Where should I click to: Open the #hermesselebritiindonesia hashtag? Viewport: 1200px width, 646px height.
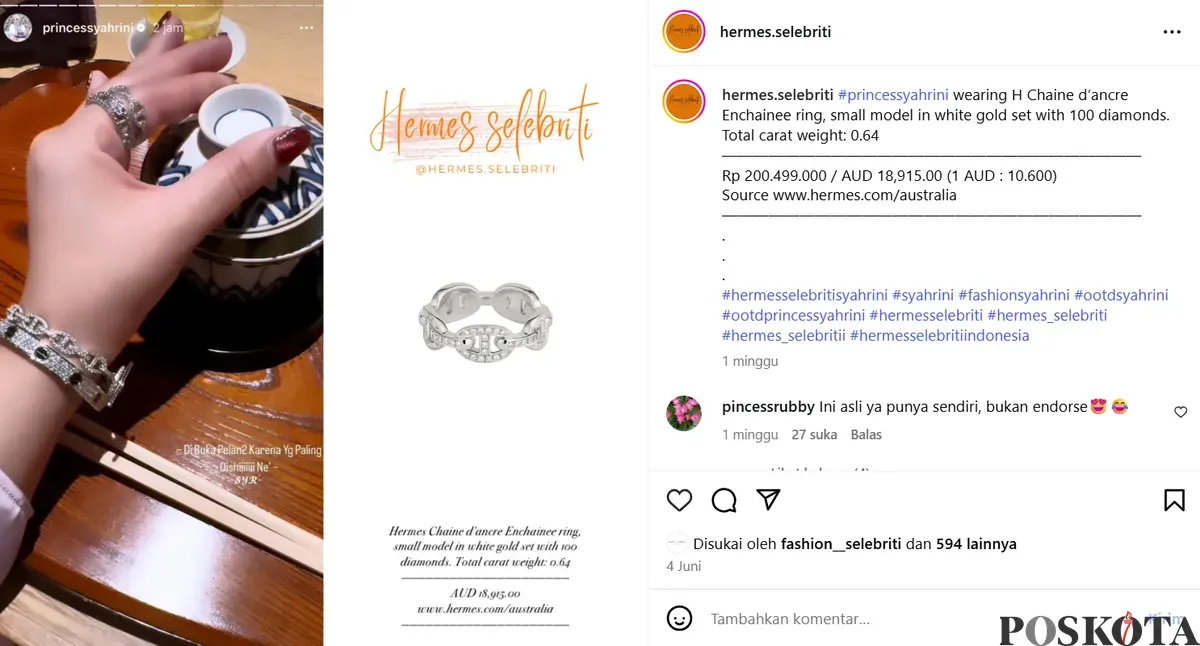[939, 335]
